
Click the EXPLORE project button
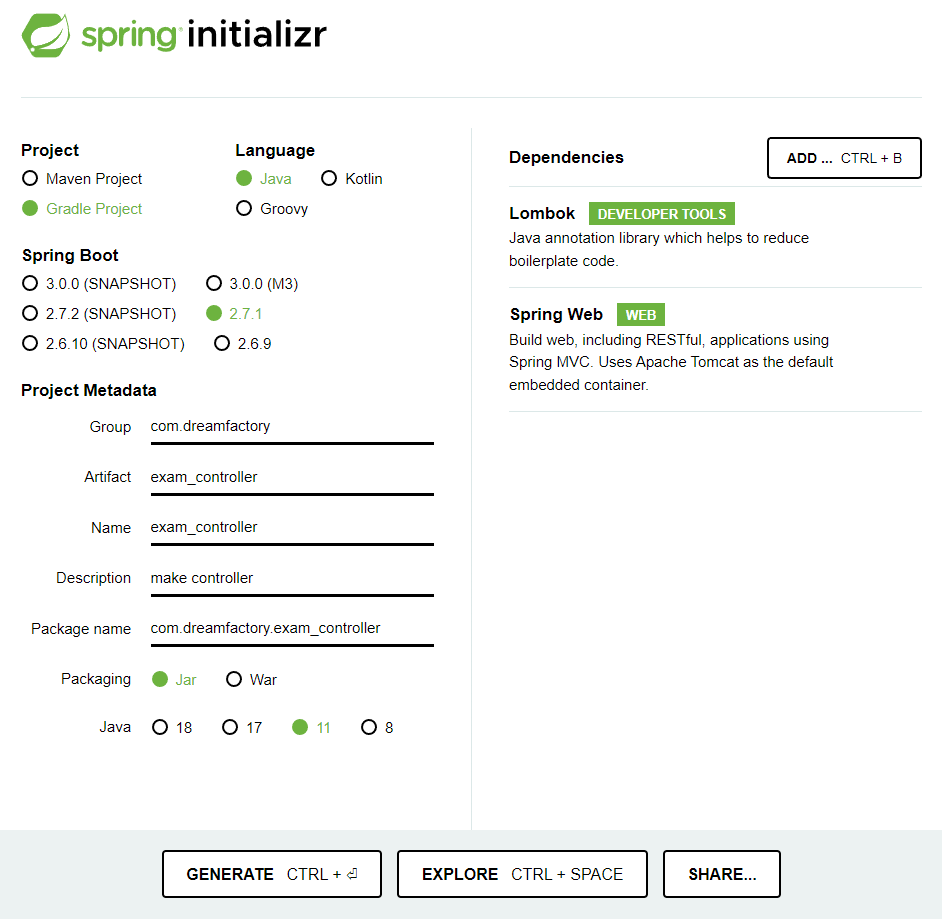522,874
